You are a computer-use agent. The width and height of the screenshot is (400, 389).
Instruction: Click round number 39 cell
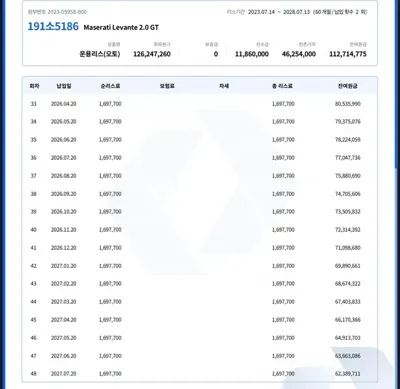coord(34,212)
